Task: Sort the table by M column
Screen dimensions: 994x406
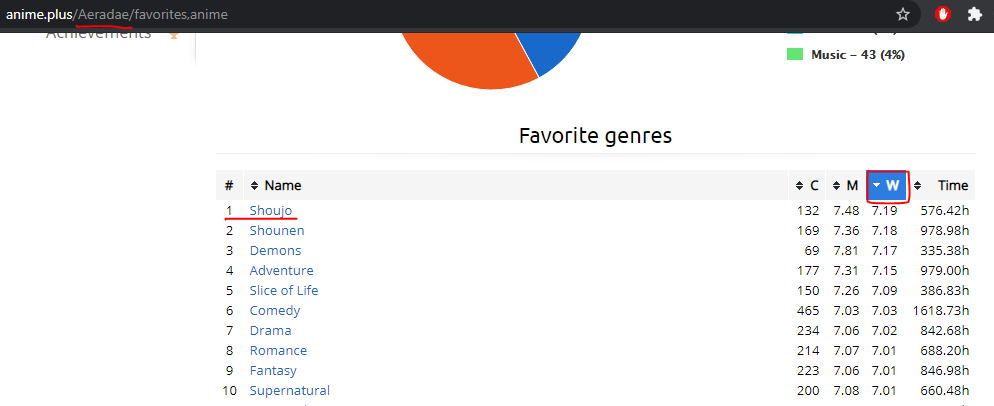Action: click(x=846, y=185)
